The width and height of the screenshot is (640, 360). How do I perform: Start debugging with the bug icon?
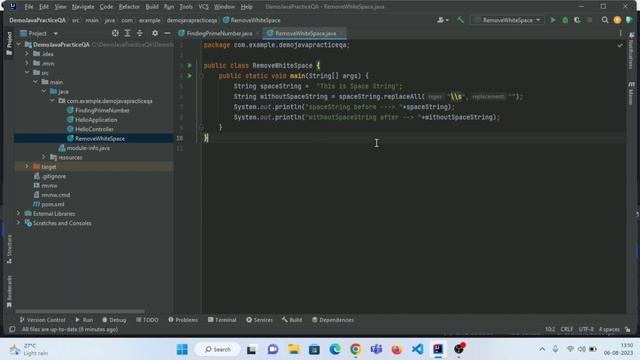[565, 20]
